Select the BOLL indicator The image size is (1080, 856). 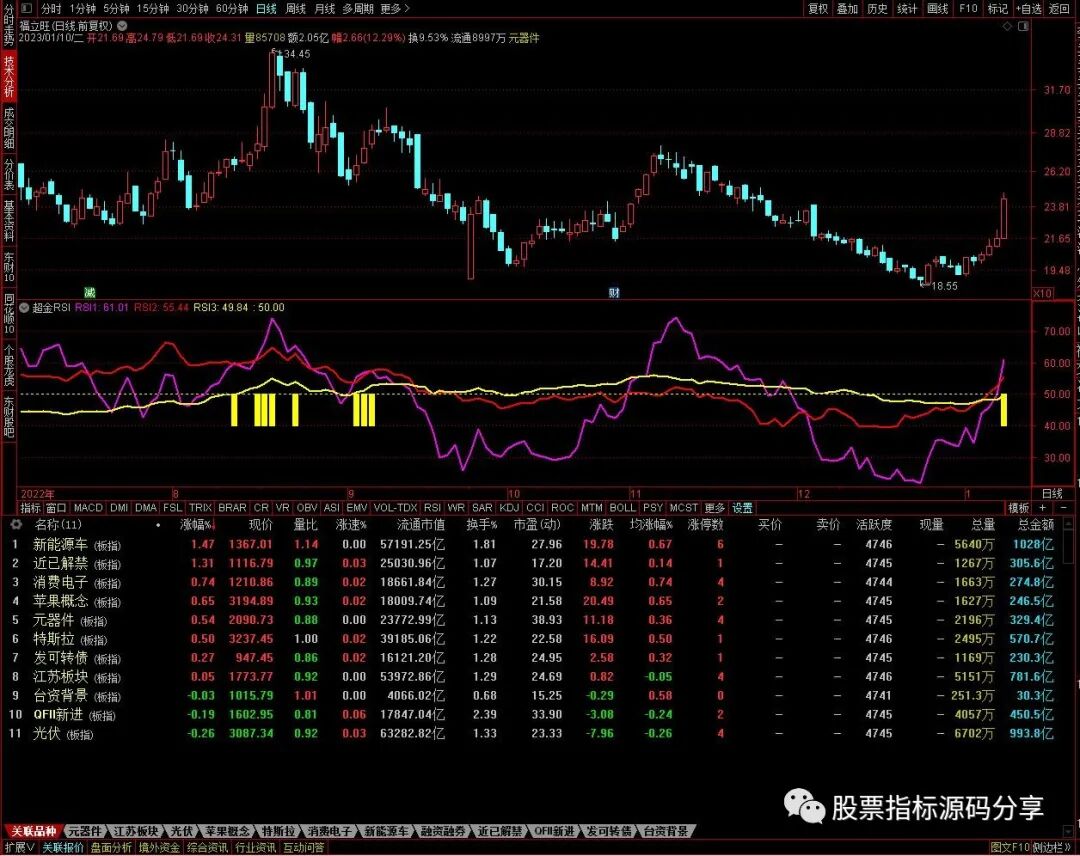click(x=623, y=508)
